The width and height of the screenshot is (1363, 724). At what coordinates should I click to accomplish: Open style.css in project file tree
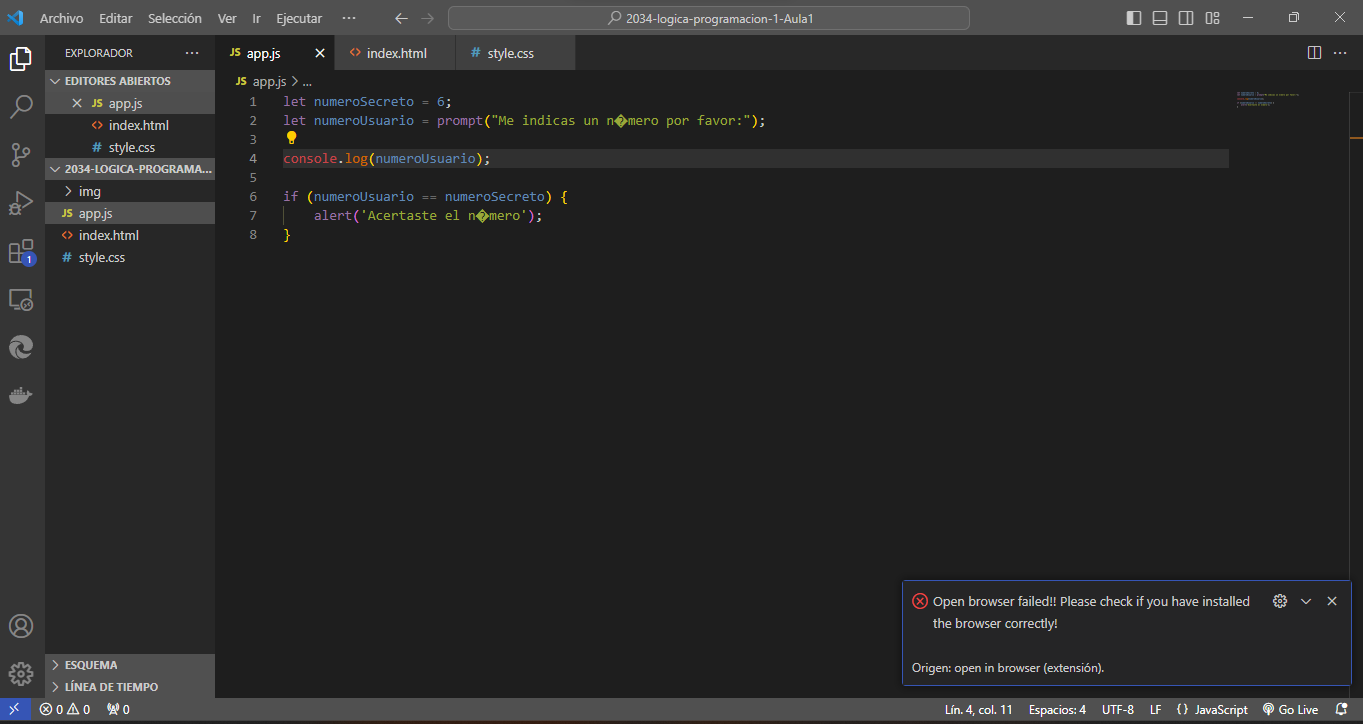pos(131,257)
